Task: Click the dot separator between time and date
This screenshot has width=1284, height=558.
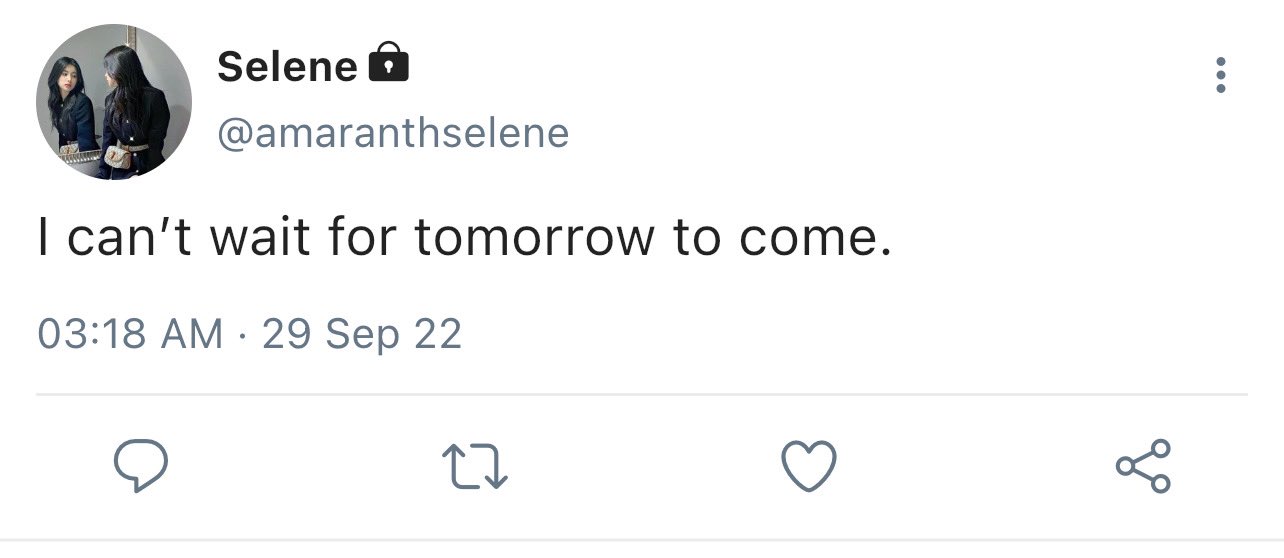Action: tap(243, 334)
